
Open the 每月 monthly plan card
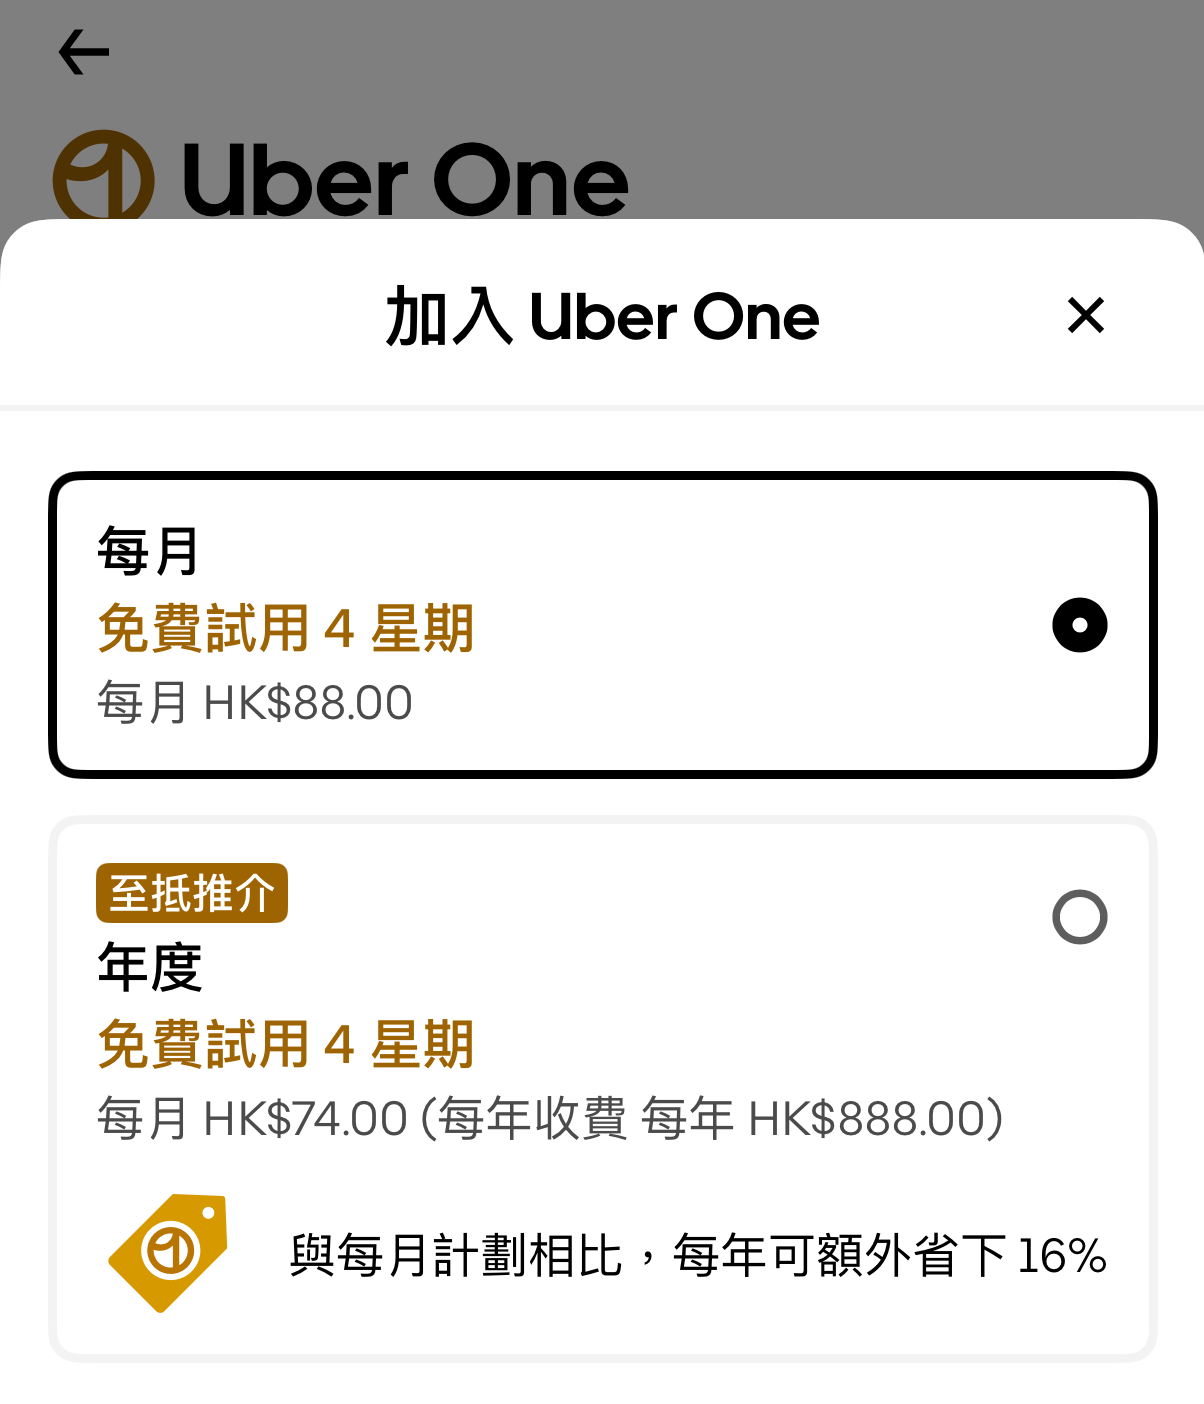pyautogui.click(x=602, y=623)
